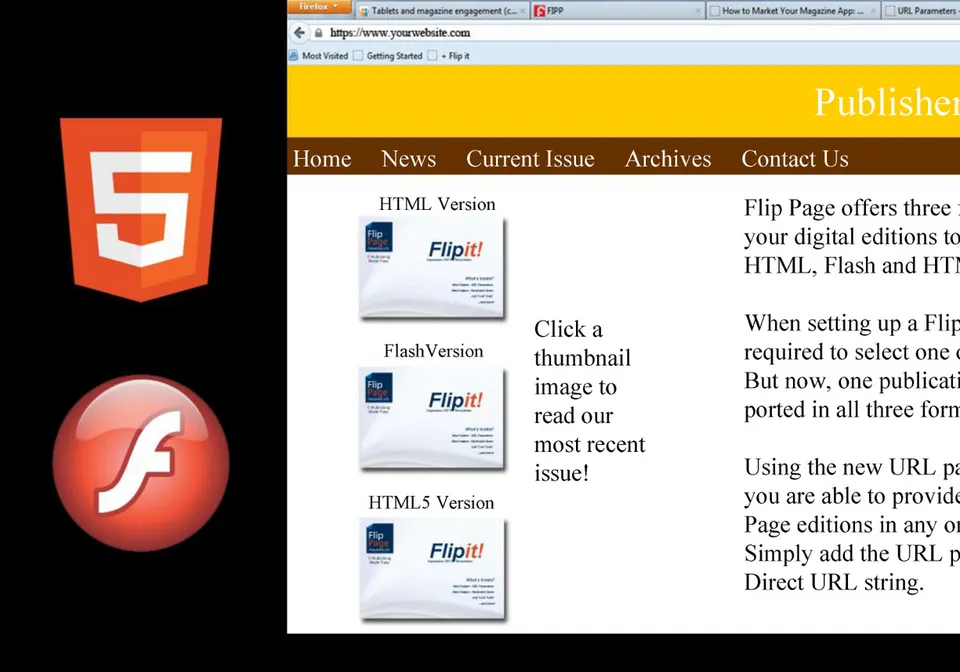Click the padlock icon in address bar

tap(319, 33)
